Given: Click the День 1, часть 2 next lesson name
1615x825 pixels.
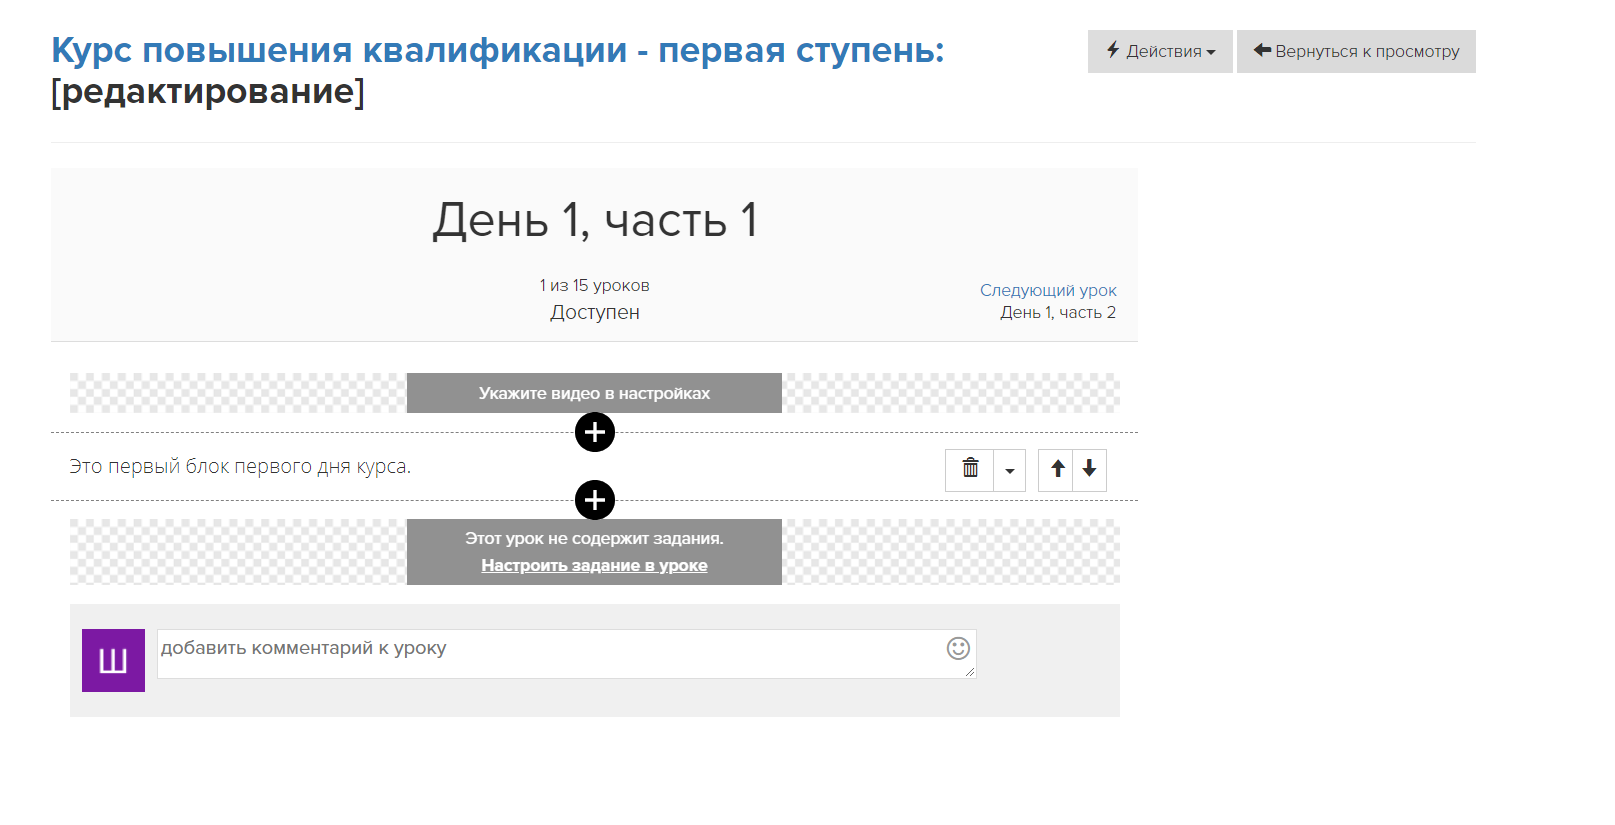Looking at the screenshot, I should 1057,313.
